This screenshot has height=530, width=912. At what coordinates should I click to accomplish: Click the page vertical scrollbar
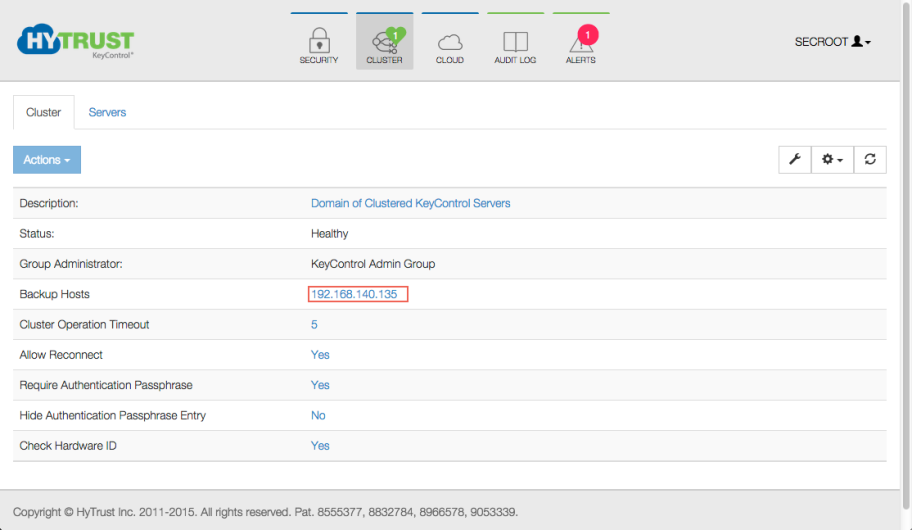pyautogui.click(x=907, y=254)
